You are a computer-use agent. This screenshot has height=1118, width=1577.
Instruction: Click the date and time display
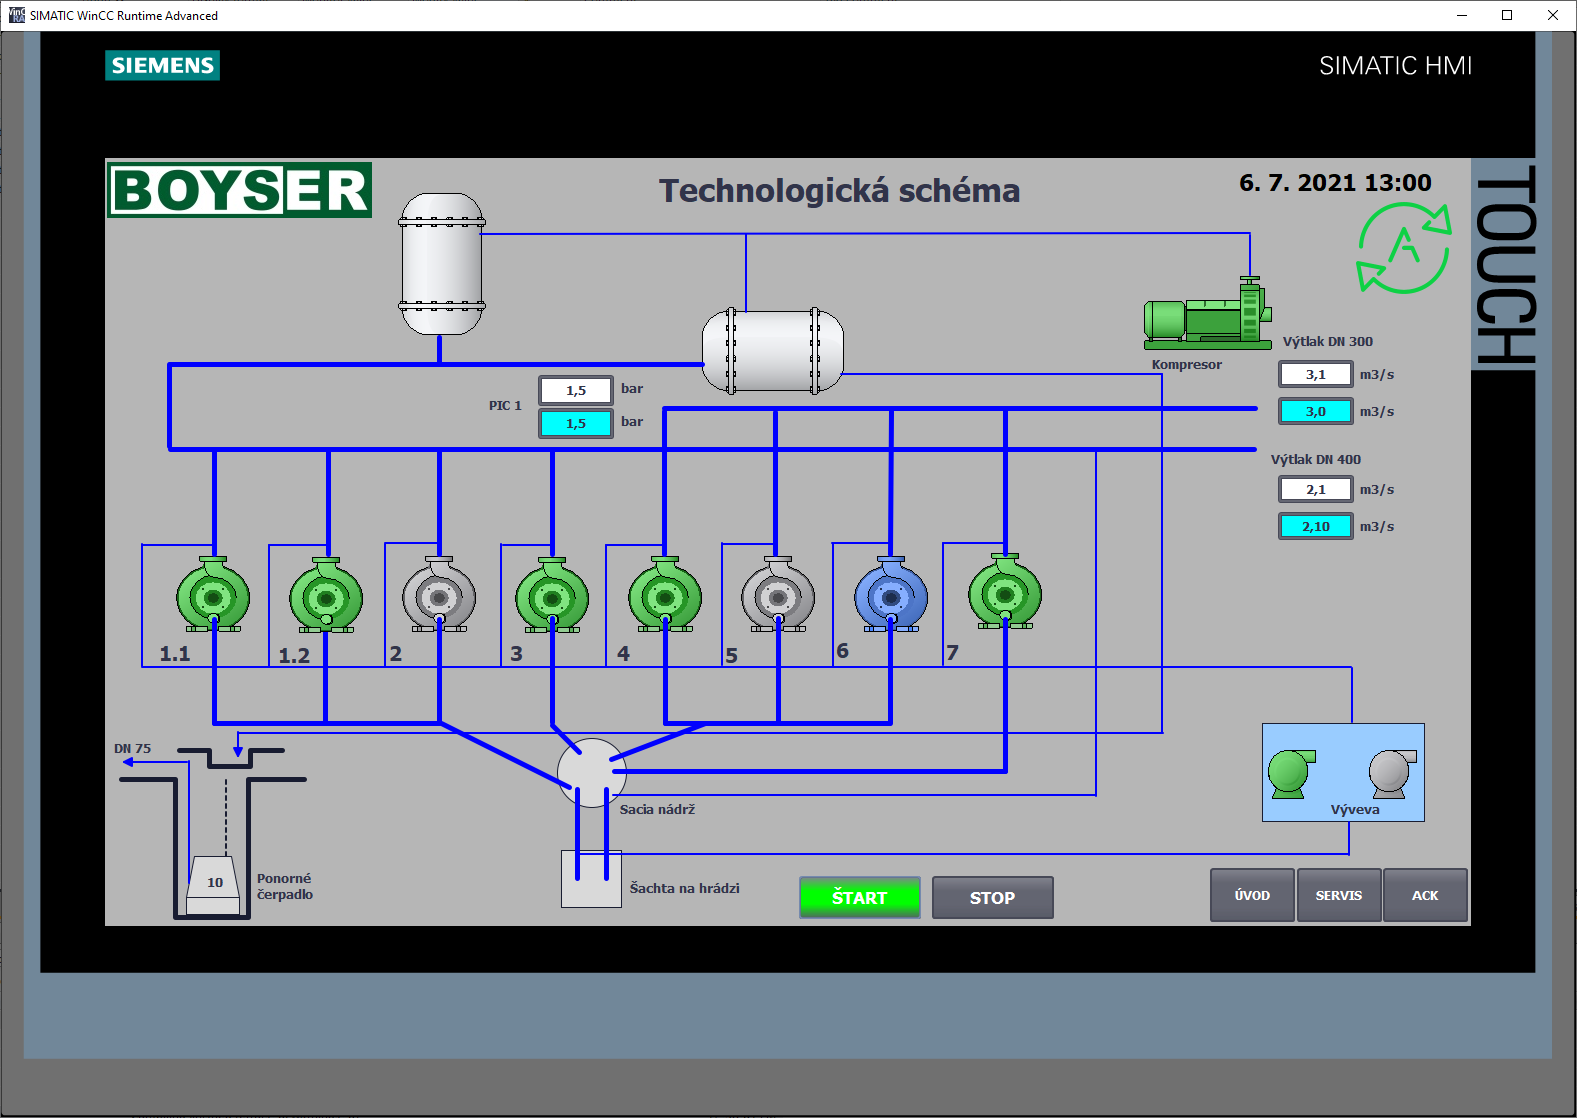1335,183
